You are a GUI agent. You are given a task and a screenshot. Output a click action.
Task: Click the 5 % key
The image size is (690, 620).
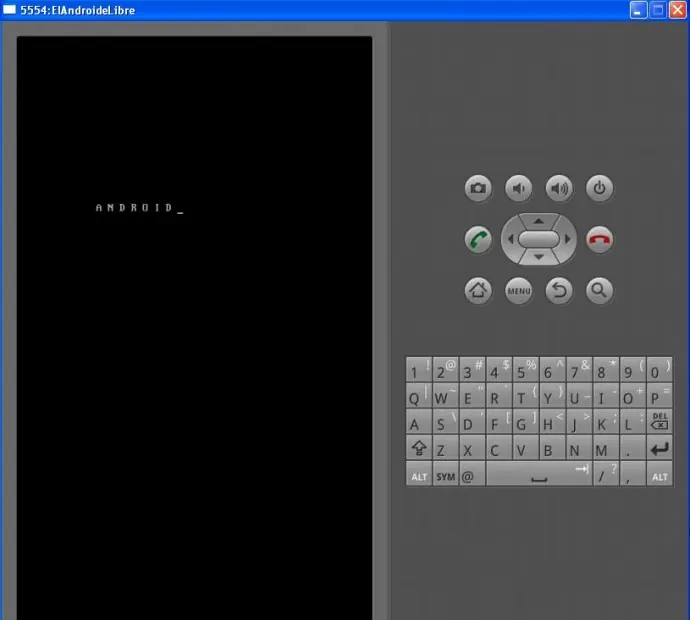coord(526,370)
